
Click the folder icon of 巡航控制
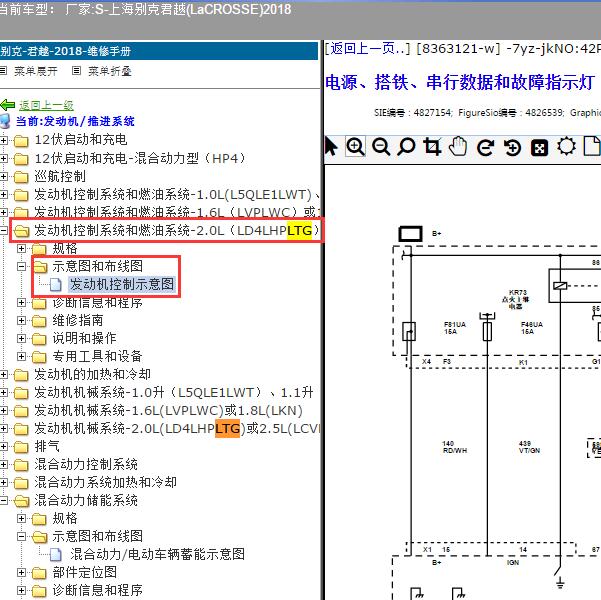click(21, 177)
